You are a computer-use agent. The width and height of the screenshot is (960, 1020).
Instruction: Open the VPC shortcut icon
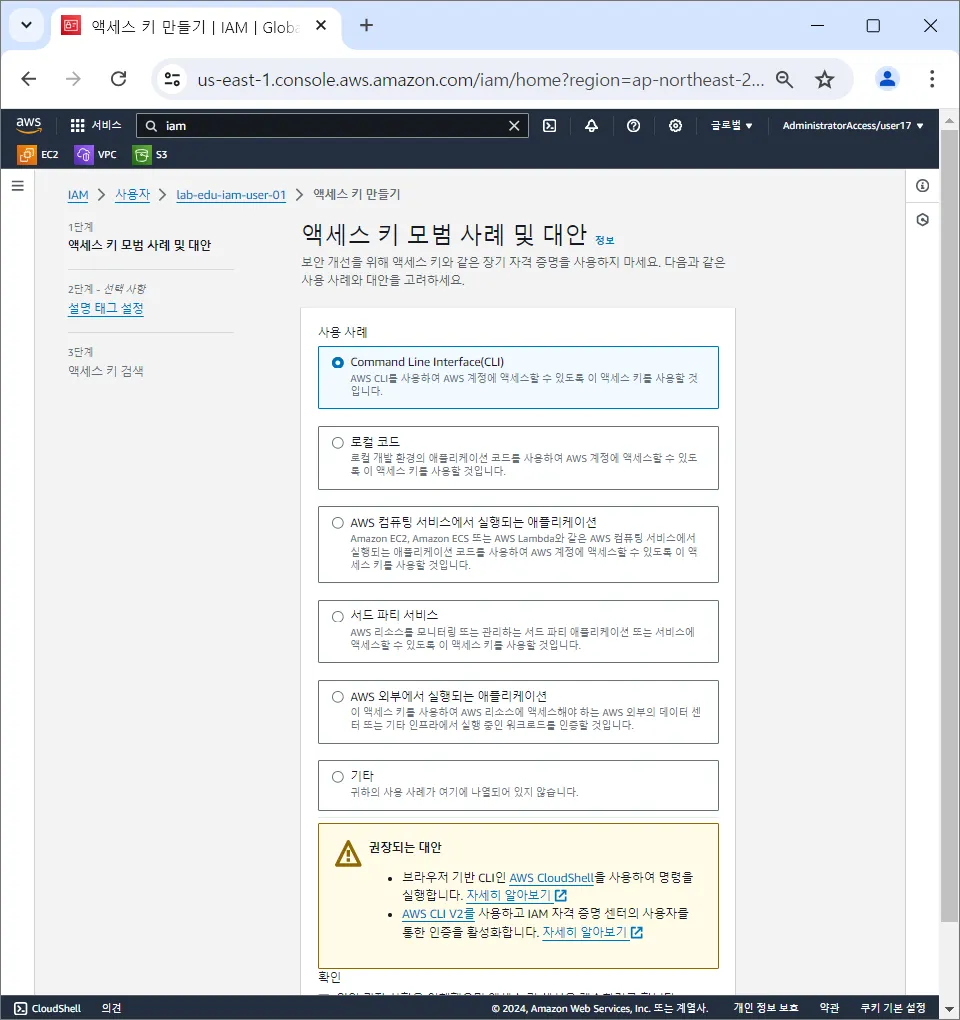84,155
